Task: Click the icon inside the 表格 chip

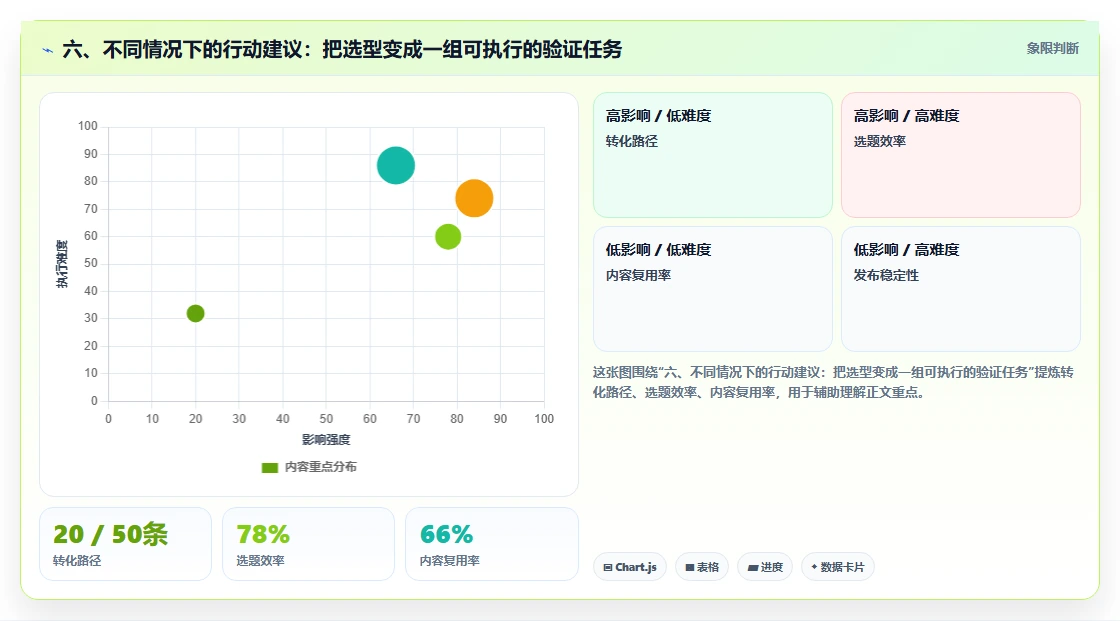Action: 690,567
